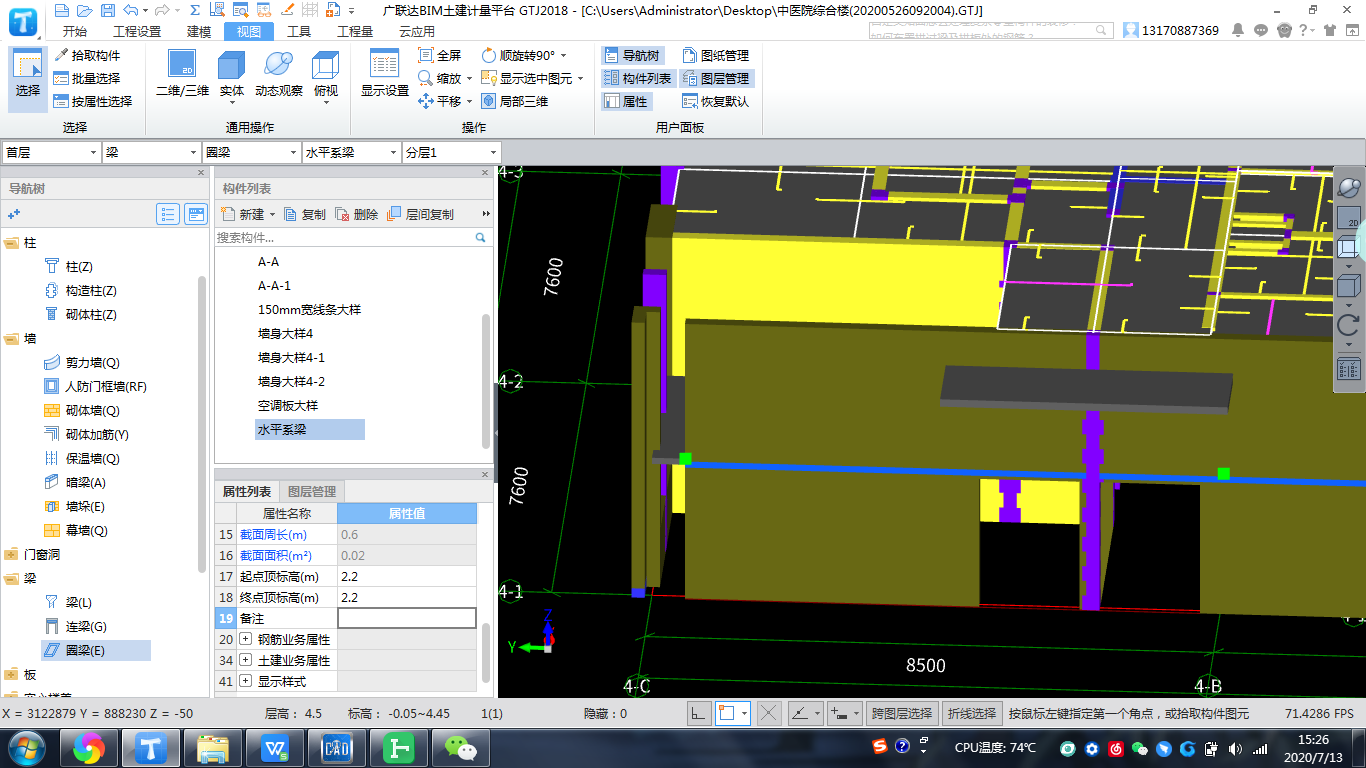Expand 钢筋业务属性 property group
This screenshot has width=1366, height=768.
pyautogui.click(x=245, y=639)
